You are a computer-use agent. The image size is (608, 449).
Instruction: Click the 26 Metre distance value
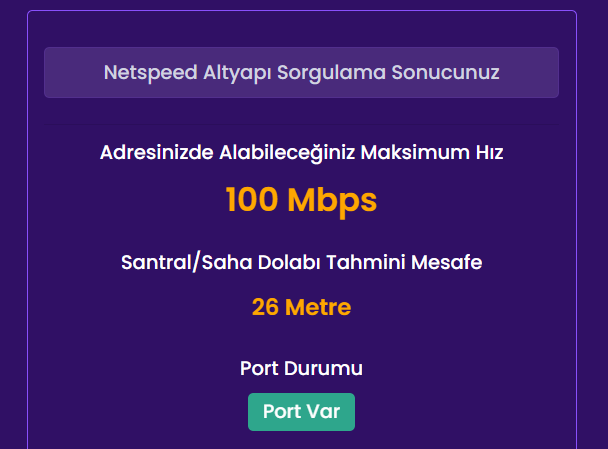point(301,307)
